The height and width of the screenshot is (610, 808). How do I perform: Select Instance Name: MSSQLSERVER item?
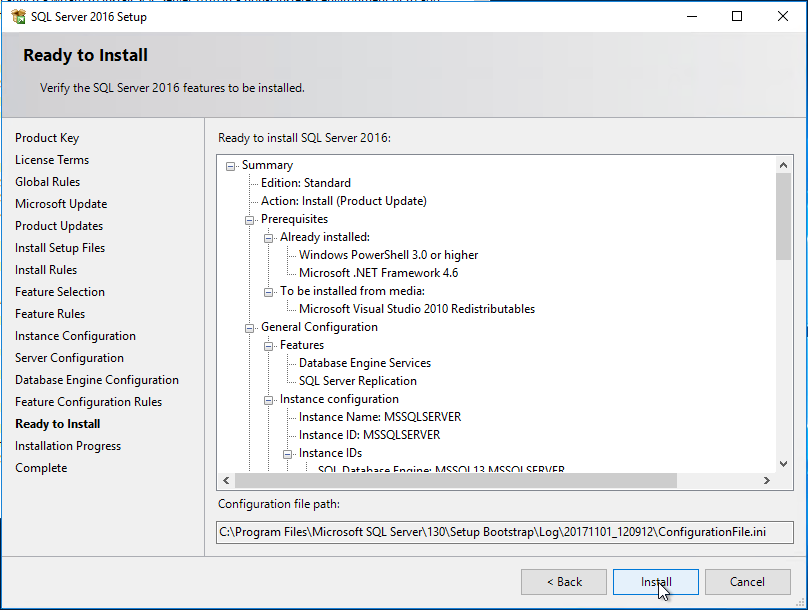pos(380,417)
